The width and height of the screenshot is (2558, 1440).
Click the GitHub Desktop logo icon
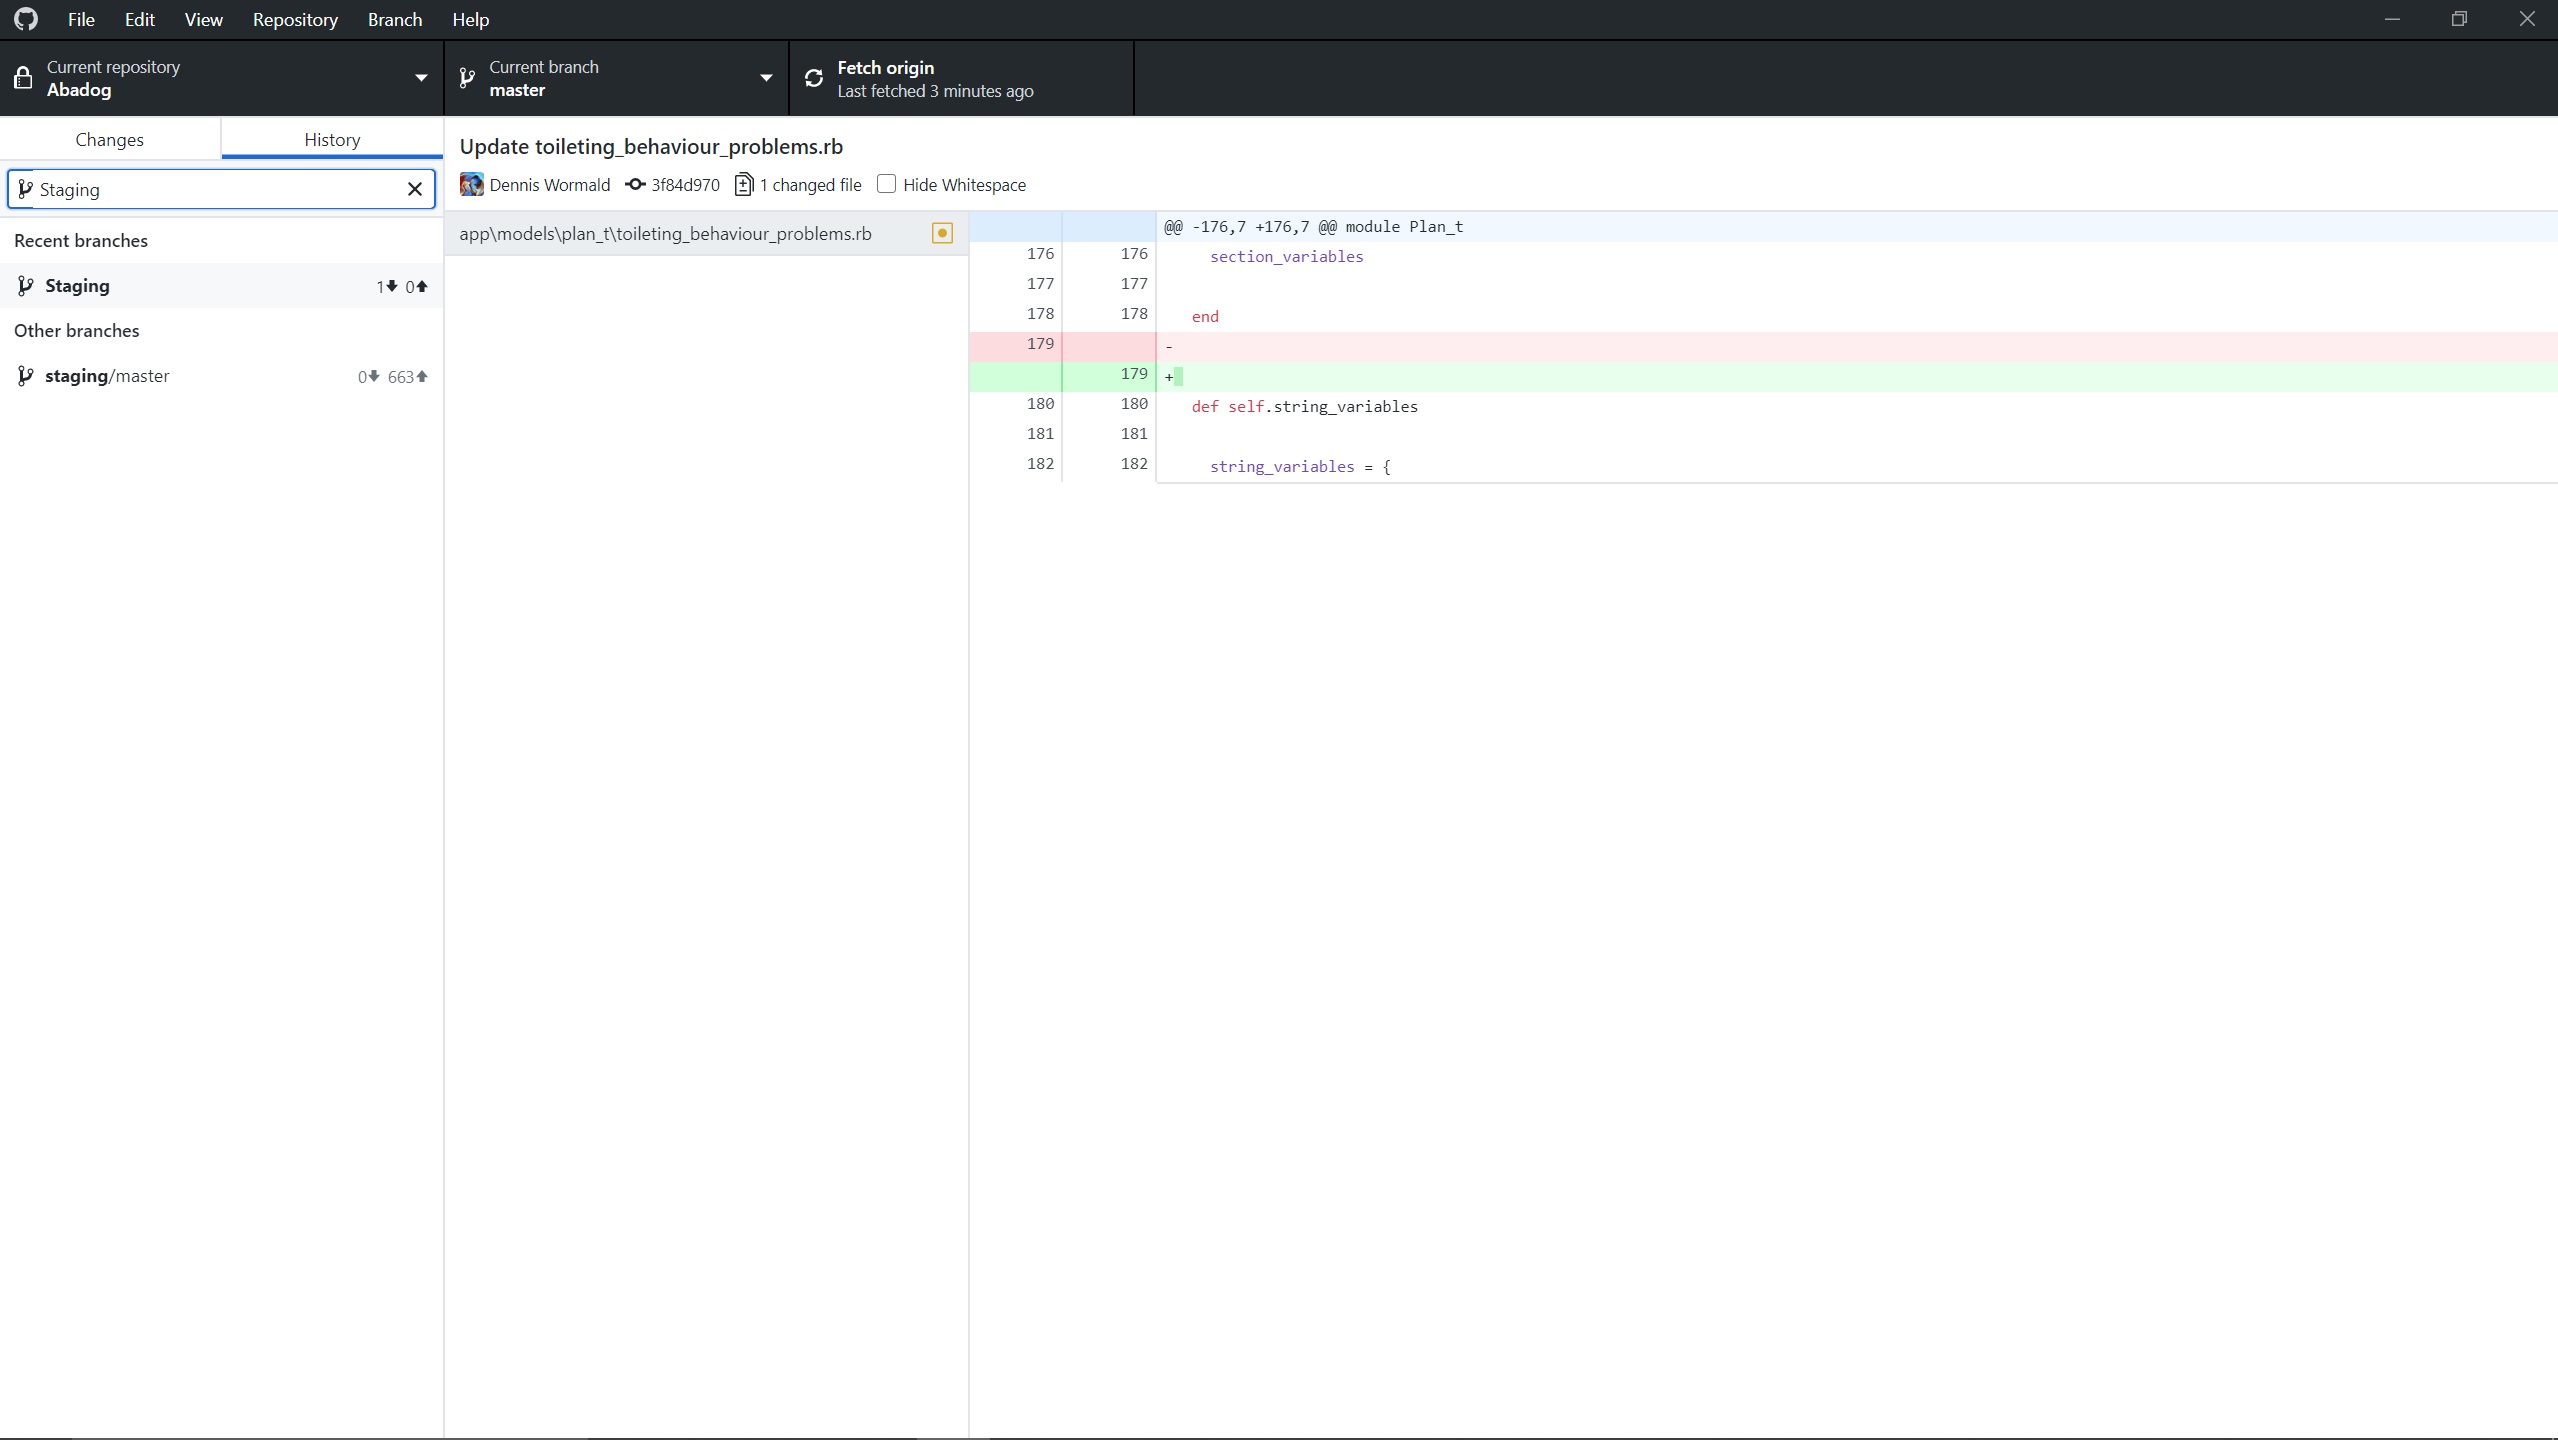click(25, 19)
